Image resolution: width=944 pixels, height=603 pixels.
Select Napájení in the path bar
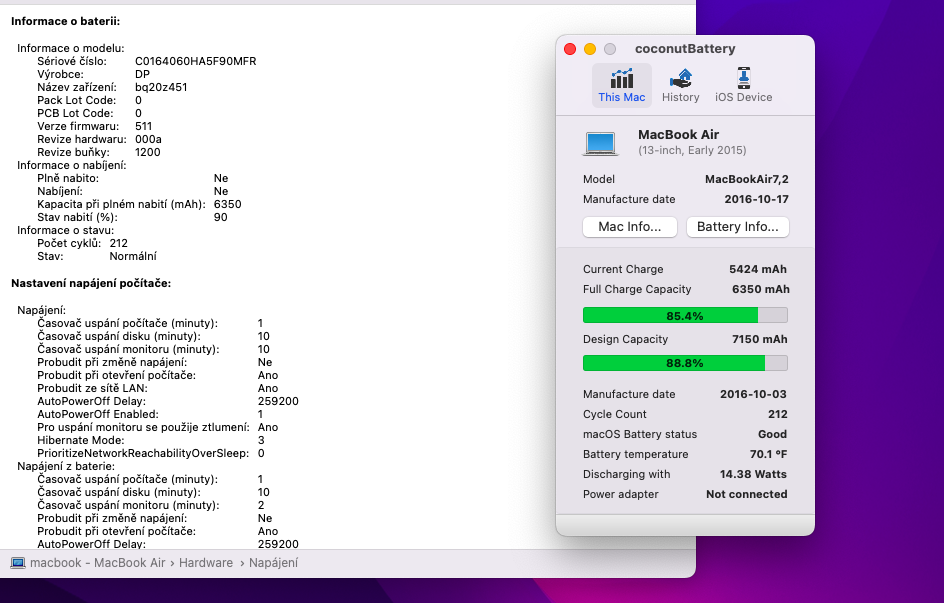273,563
